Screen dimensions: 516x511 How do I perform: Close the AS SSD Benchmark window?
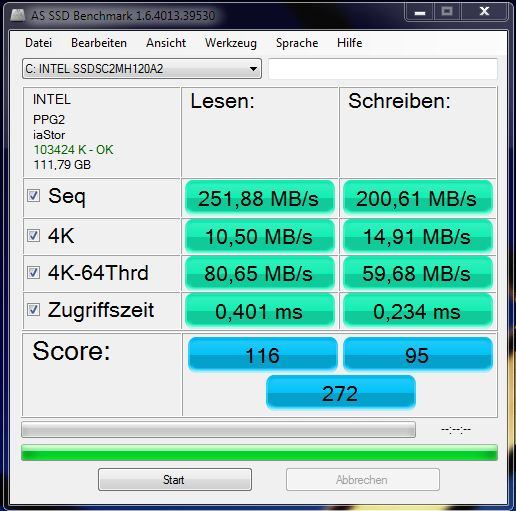click(x=485, y=12)
